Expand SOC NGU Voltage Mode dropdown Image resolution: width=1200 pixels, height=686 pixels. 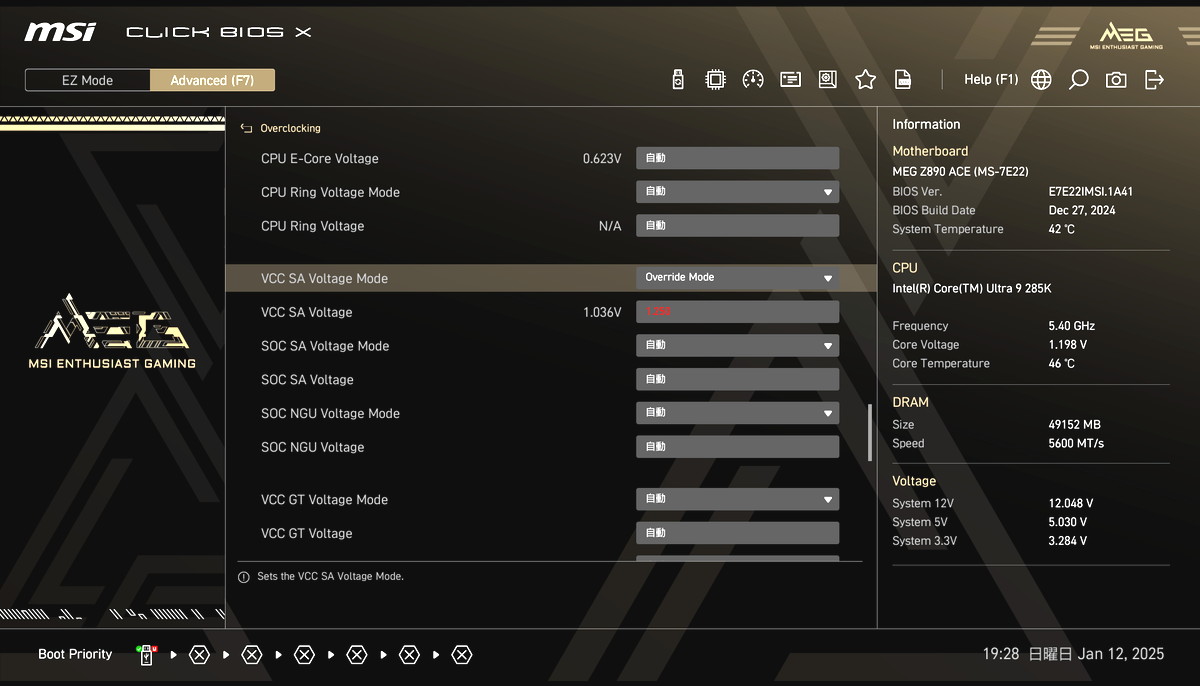coord(738,413)
